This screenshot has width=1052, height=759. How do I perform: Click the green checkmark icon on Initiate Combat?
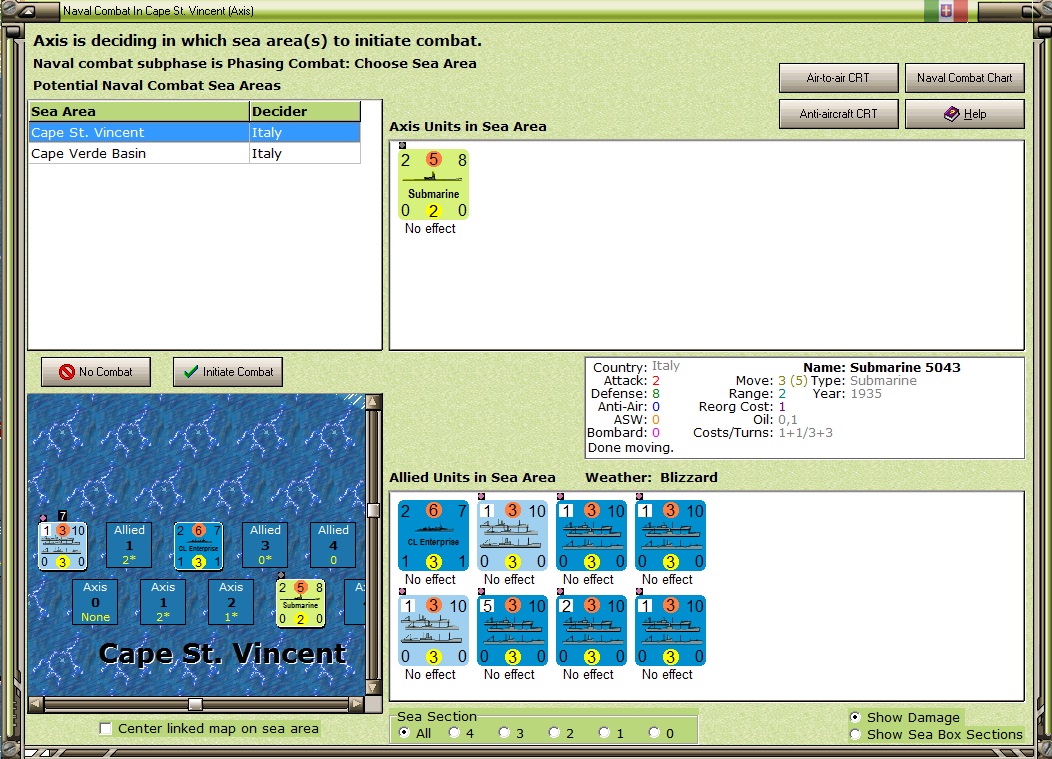tap(191, 372)
